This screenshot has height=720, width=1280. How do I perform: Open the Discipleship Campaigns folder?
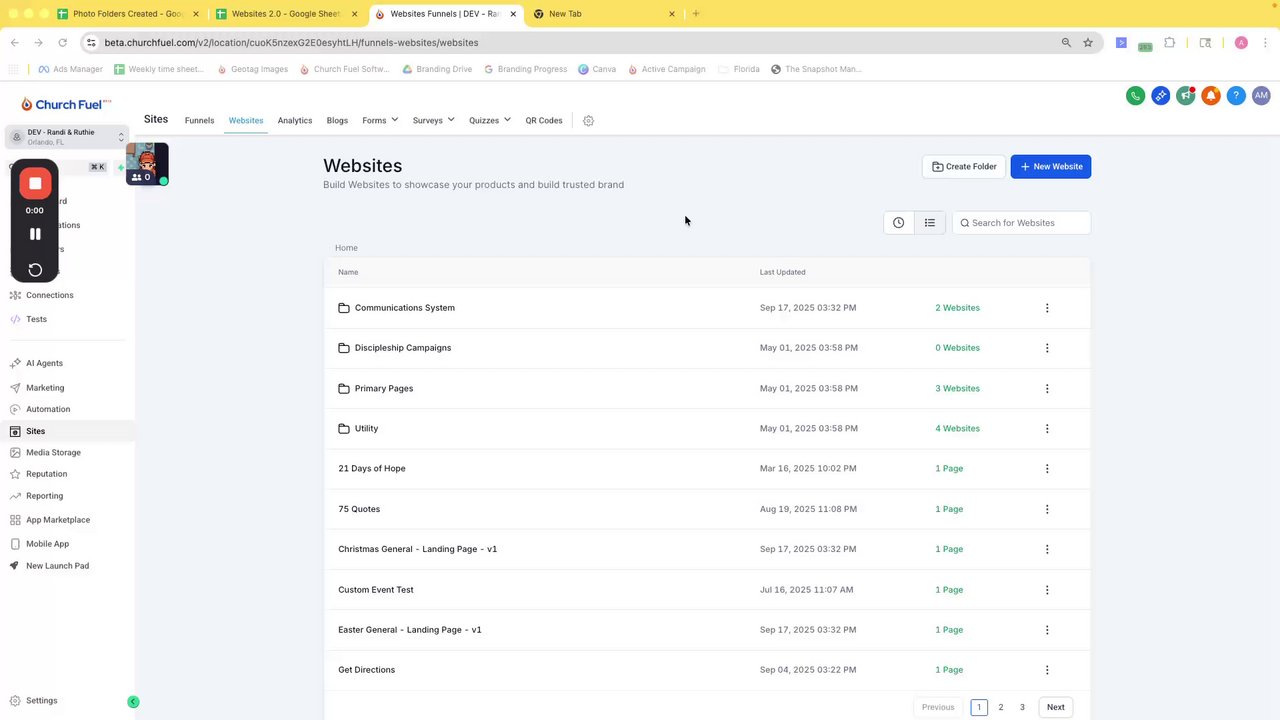(x=403, y=348)
